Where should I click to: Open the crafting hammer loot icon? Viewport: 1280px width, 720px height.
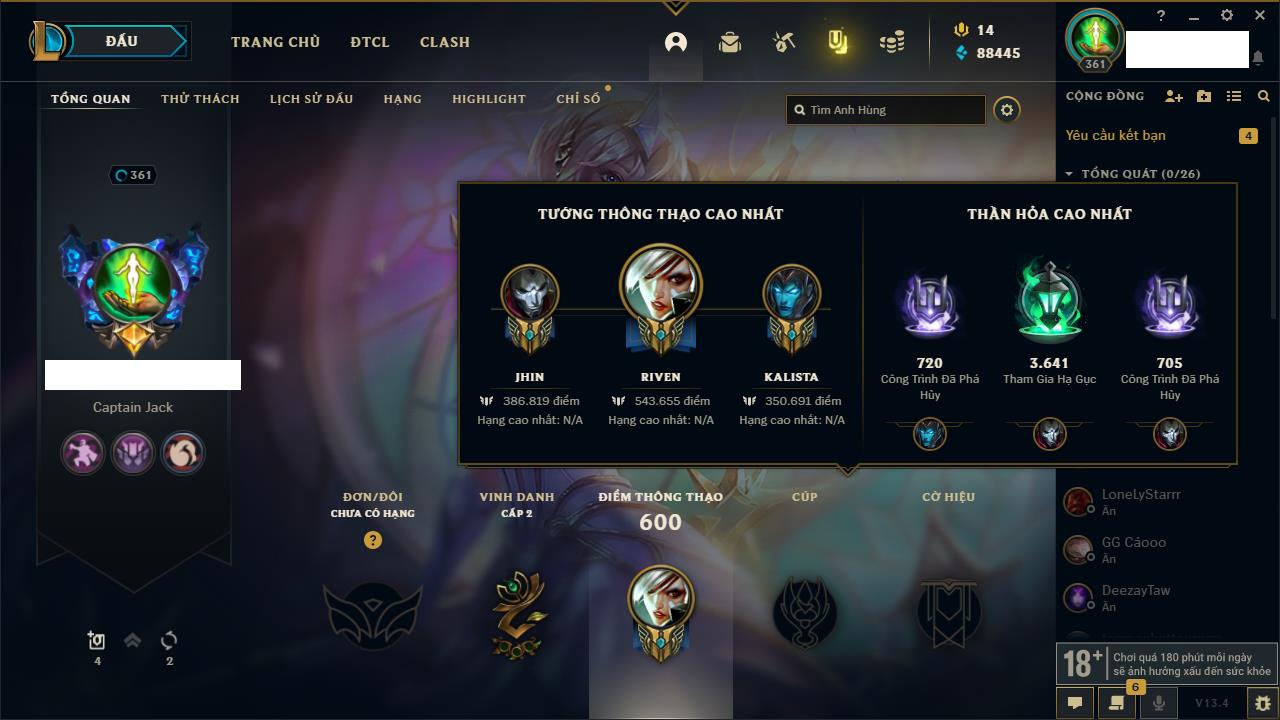pyautogui.click(x=784, y=42)
